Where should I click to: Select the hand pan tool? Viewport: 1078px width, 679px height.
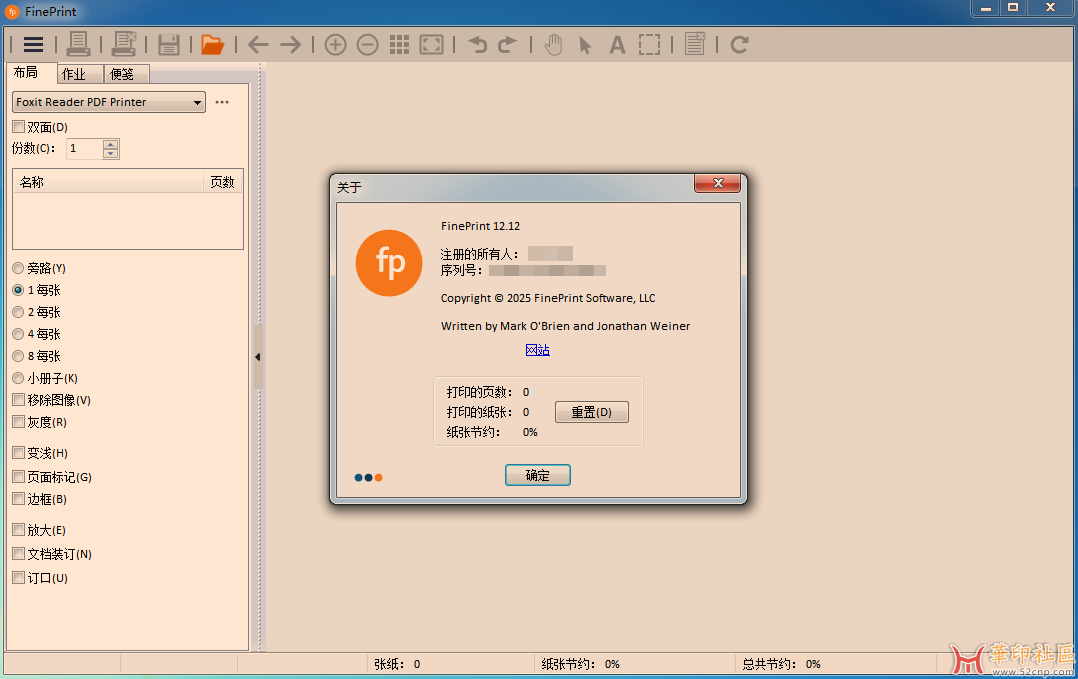pyautogui.click(x=553, y=45)
